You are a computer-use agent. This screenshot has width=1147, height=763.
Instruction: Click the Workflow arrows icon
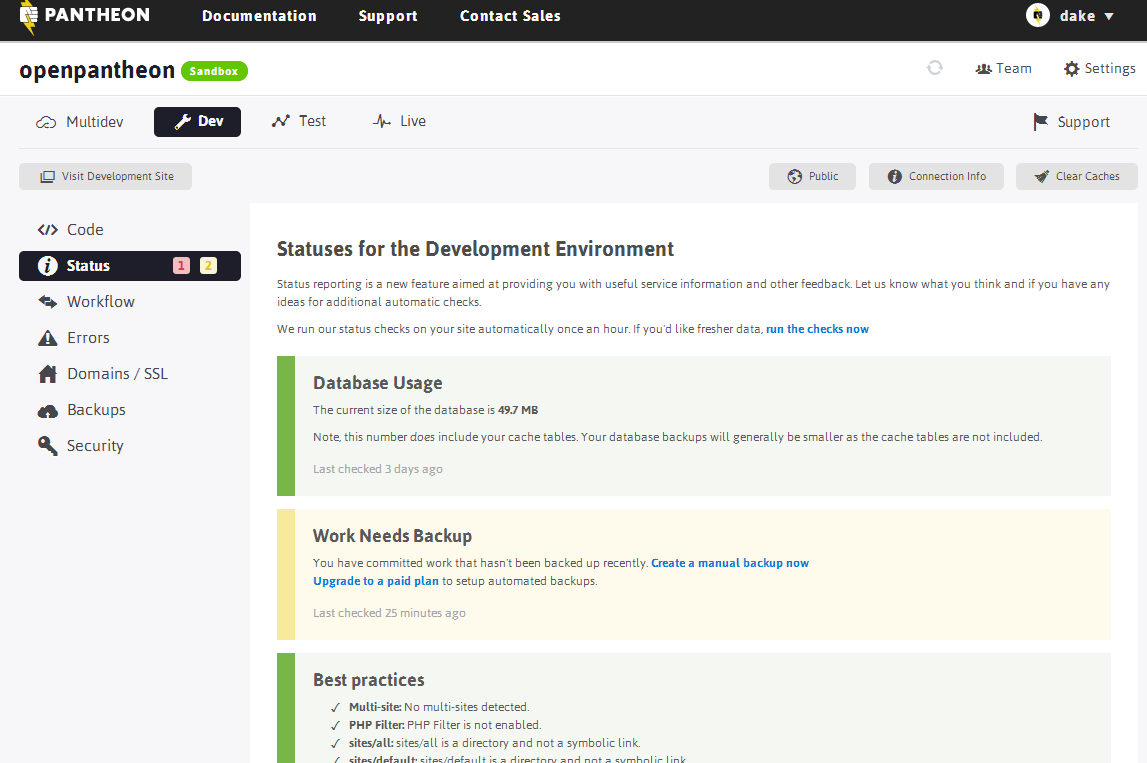(x=48, y=301)
